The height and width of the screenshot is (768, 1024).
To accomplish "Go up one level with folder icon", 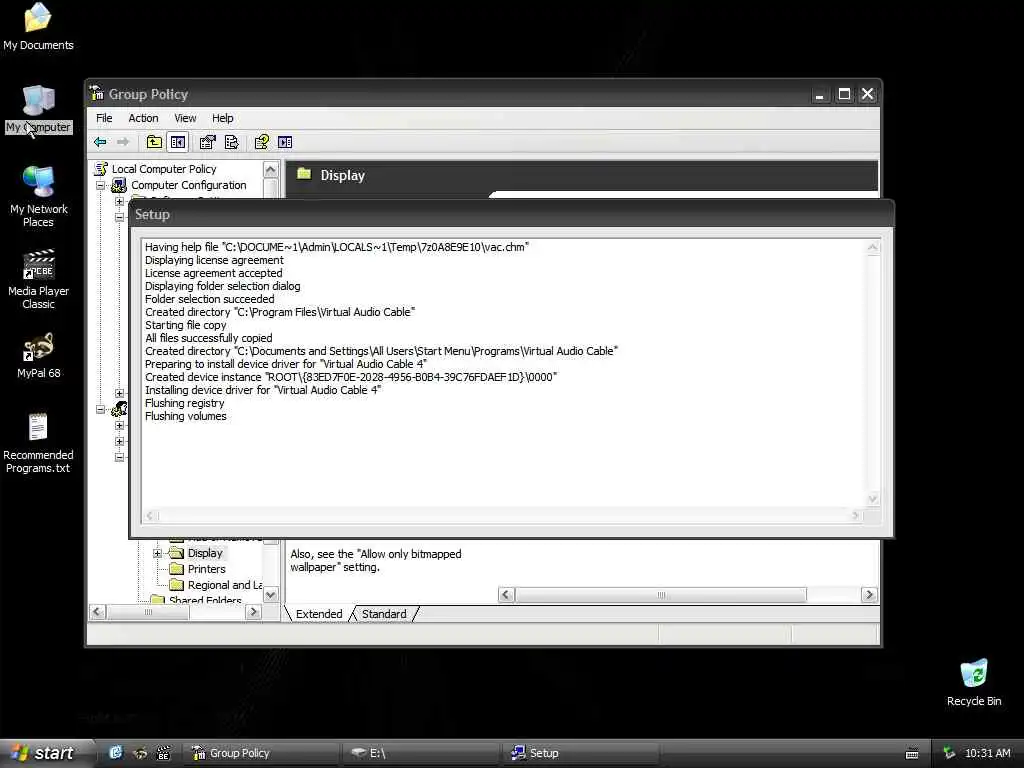I will pos(154,142).
